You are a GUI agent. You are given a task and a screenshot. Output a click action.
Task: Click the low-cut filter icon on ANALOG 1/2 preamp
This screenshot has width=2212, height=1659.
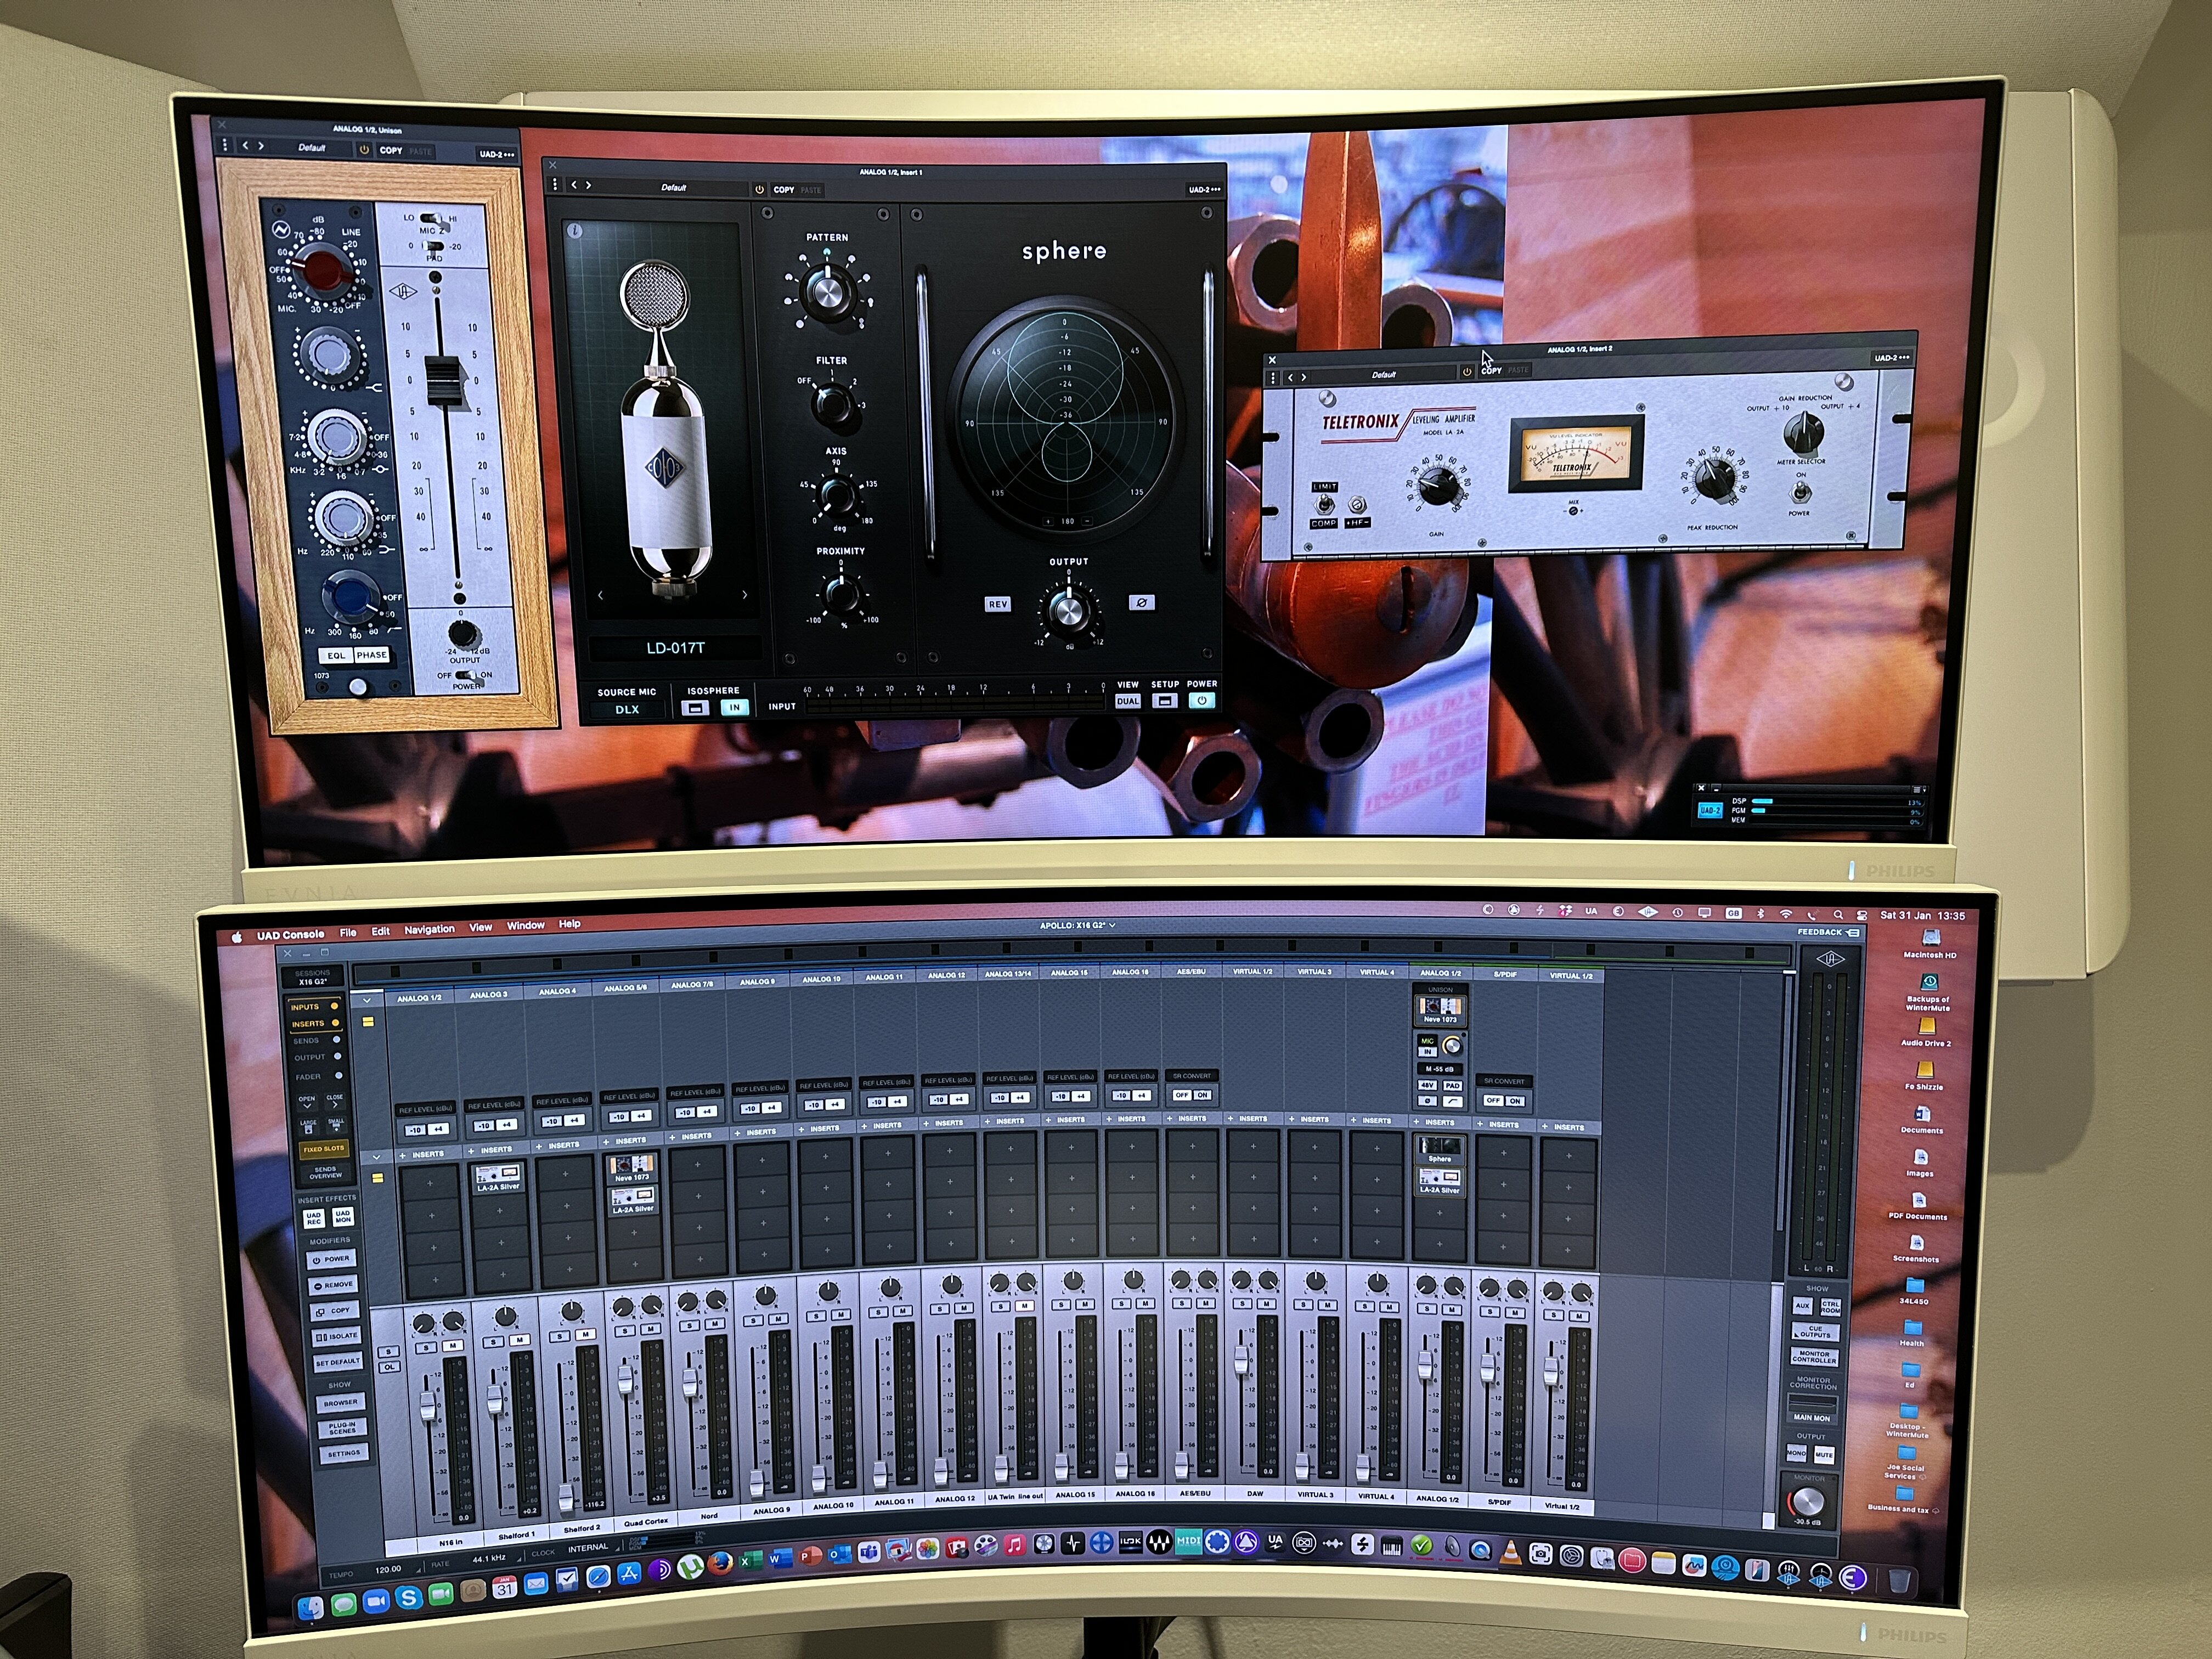pyautogui.click(x=1452, y=1101)
